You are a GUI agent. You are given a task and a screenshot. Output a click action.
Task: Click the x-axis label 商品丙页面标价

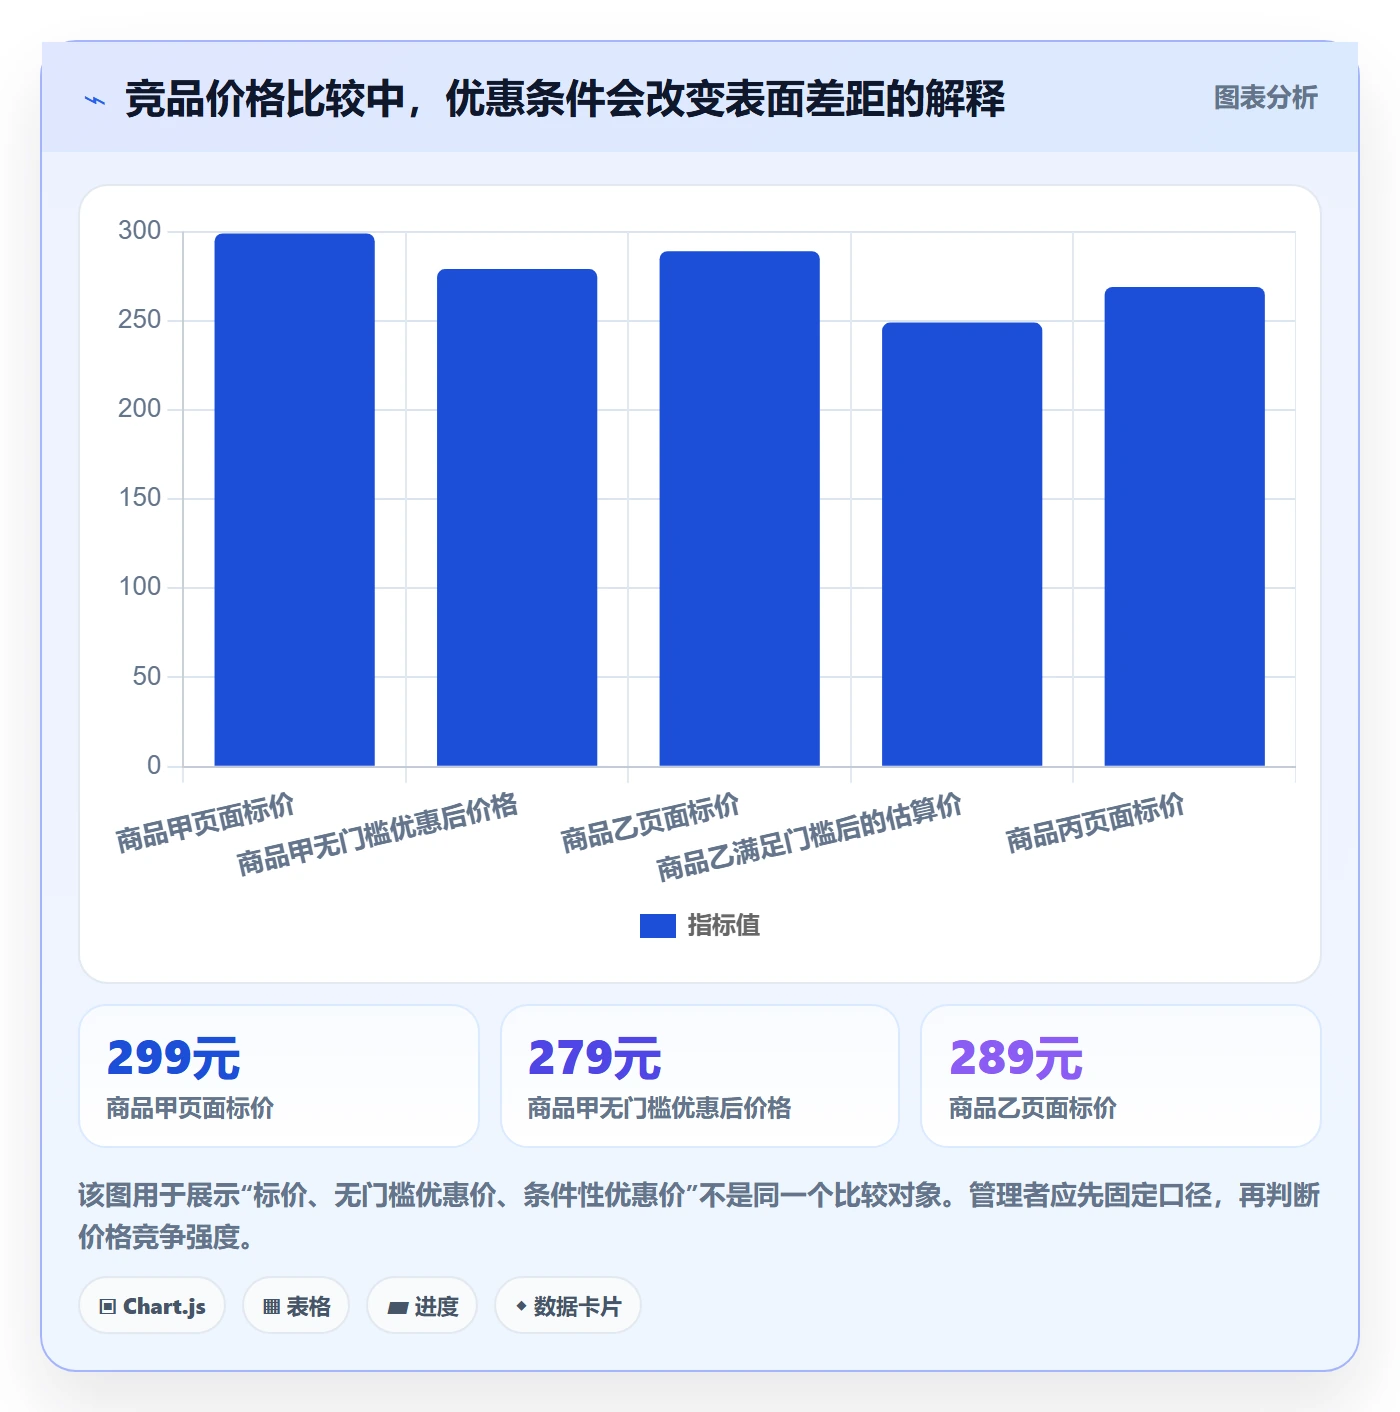point(1095,823)
